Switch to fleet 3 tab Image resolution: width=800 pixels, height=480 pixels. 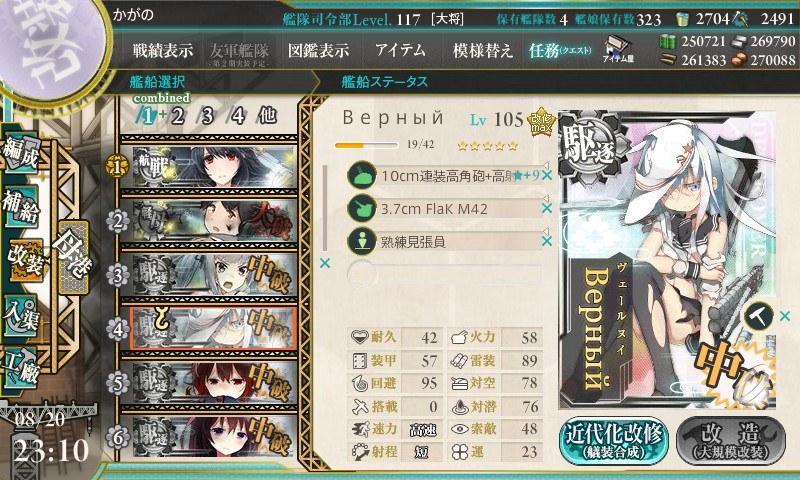pos(207,116)
